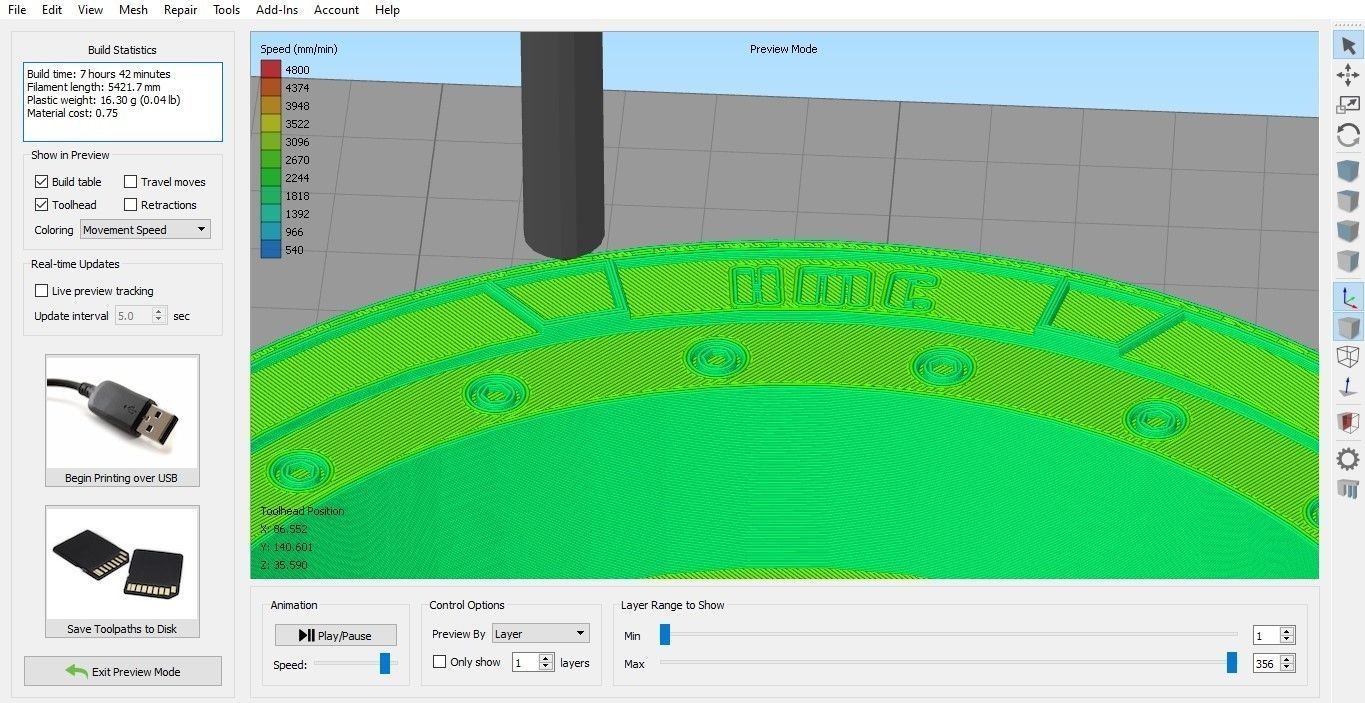This screenshot has width=1365, height=703.
Task: Click the Max layer range slider handle
Action: click(1232, 662)
